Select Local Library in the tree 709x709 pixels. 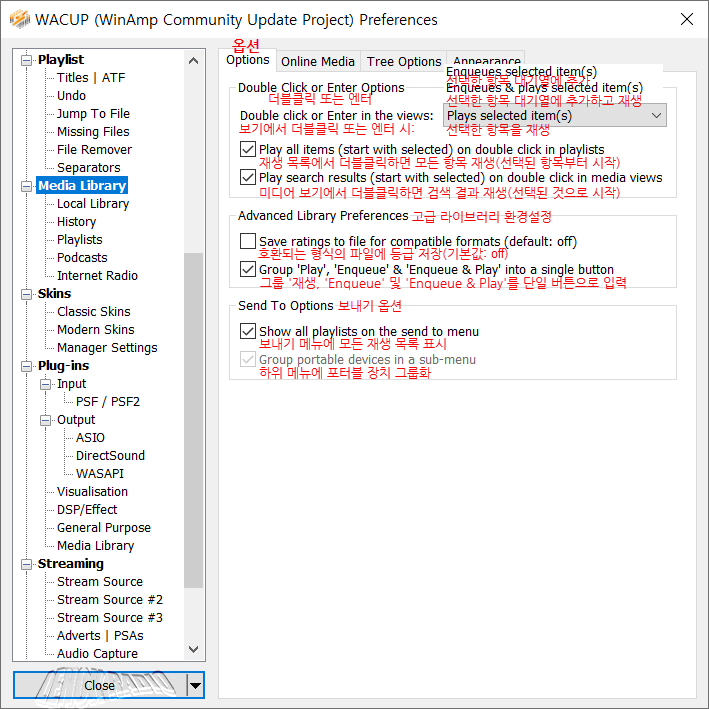(93, 204)
